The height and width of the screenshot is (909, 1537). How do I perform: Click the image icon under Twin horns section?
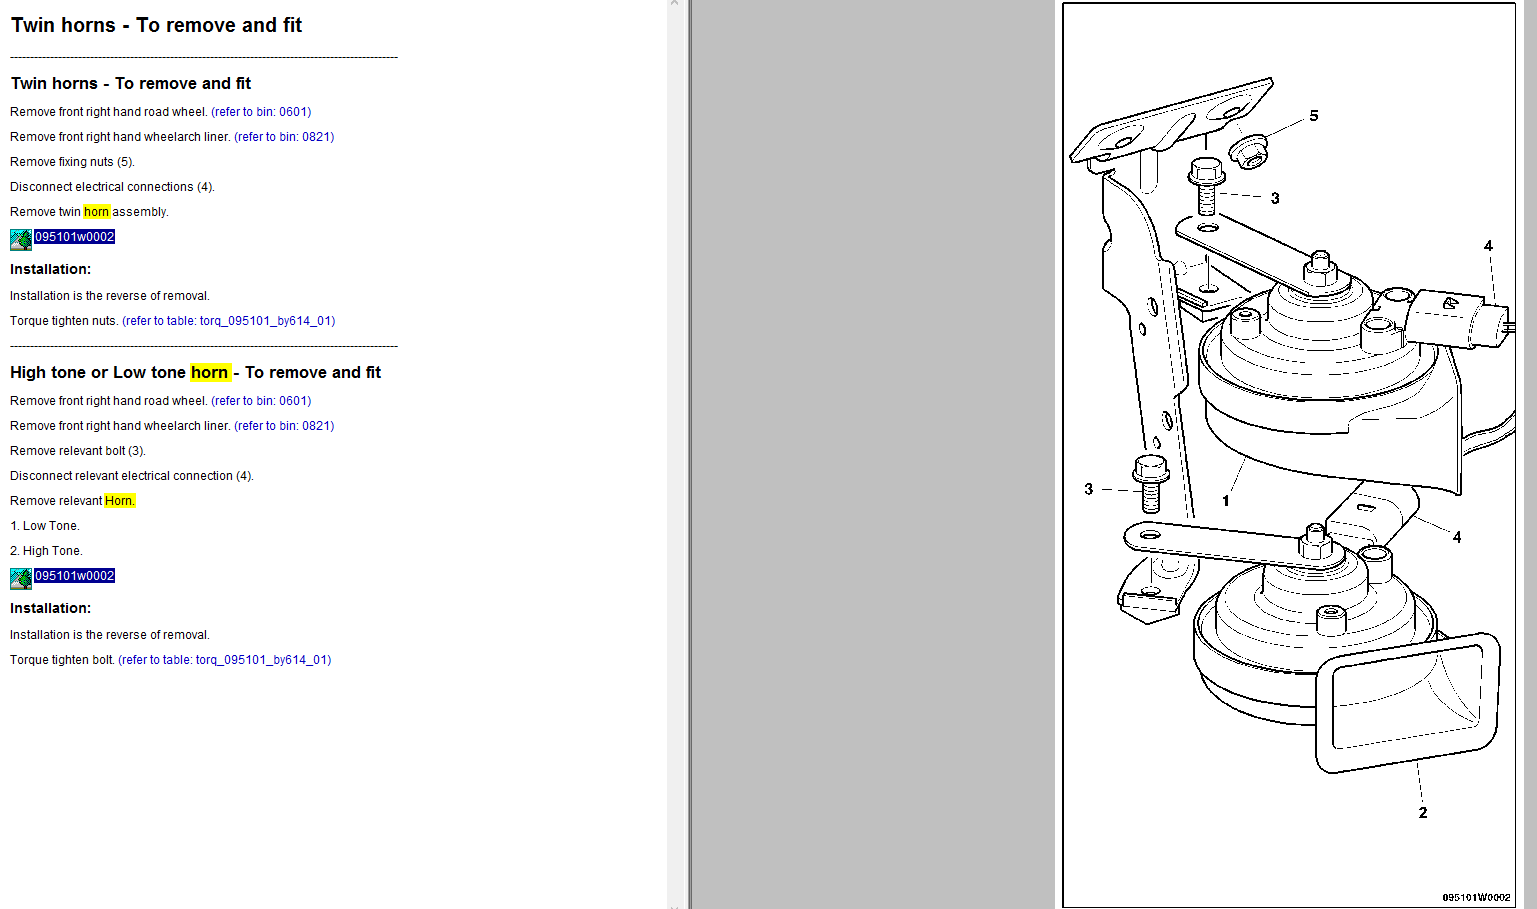click(x=21, y=239)
